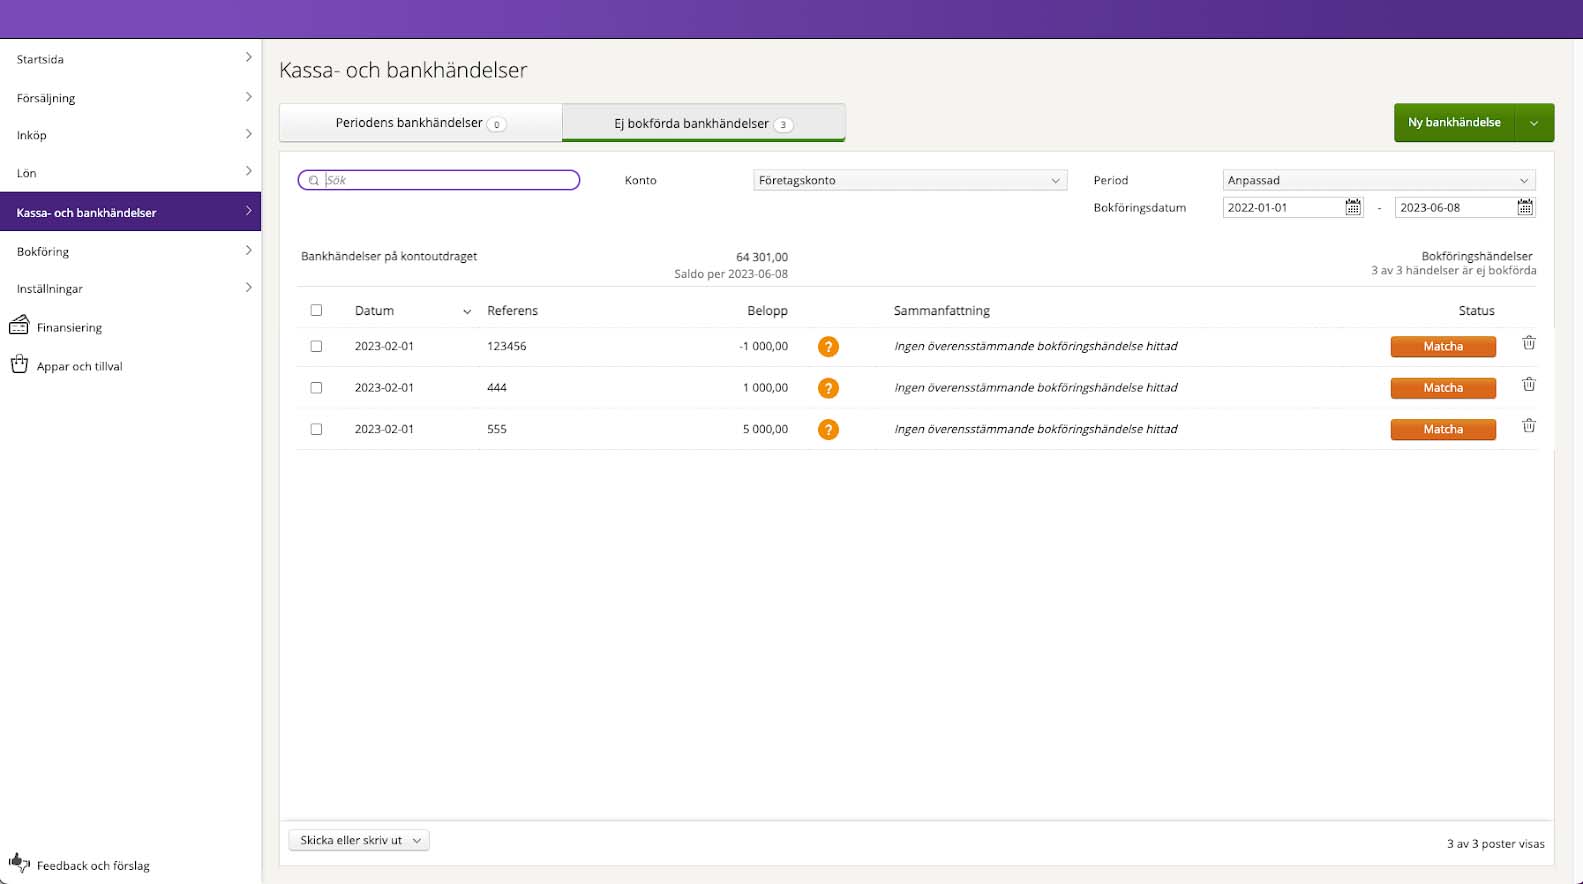Click the amount -1 000,00

point(763,346)
